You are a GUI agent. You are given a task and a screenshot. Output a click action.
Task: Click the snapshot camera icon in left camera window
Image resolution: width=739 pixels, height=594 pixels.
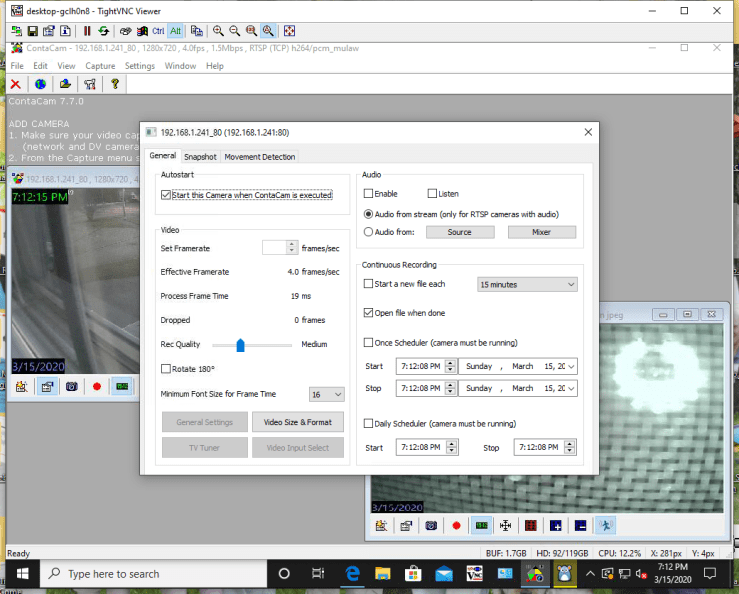click(72, 386)
